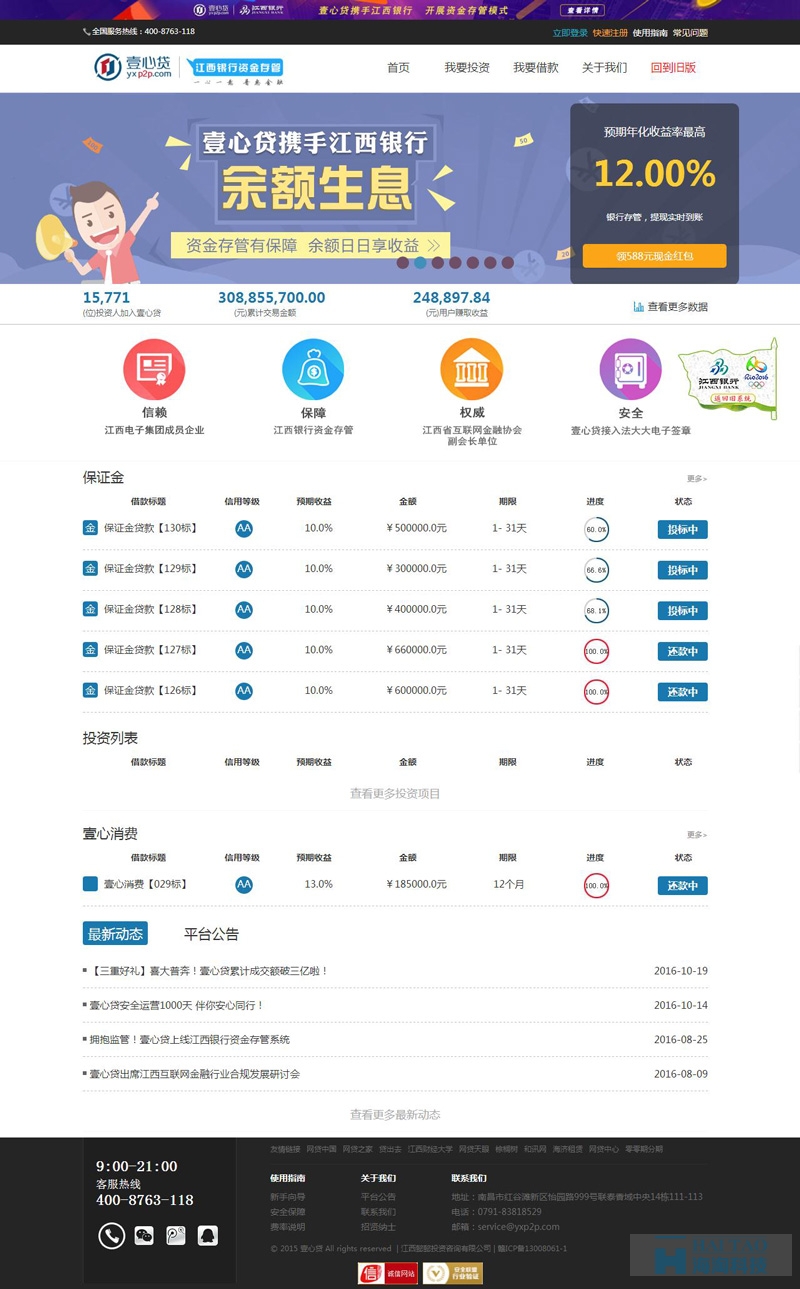Click the bar chart icon beside 查看更多数据
Viewport: 800px width, 1289px height.
pyautogui.click(x=638, y=307)
